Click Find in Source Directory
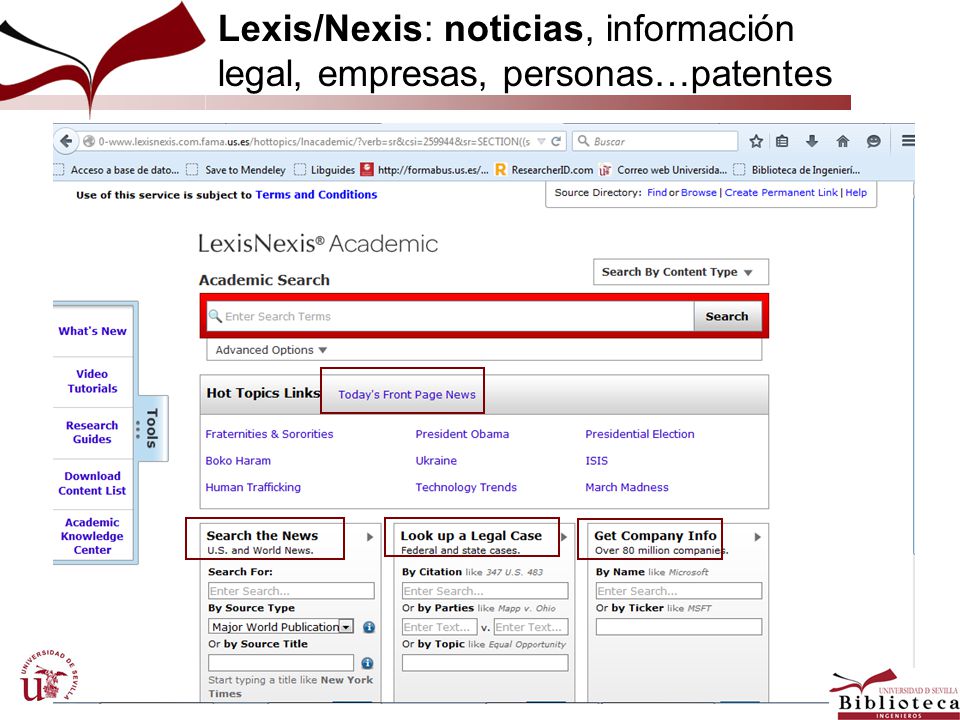The width and height of the screenshot is (960, 720). [657, 192]
